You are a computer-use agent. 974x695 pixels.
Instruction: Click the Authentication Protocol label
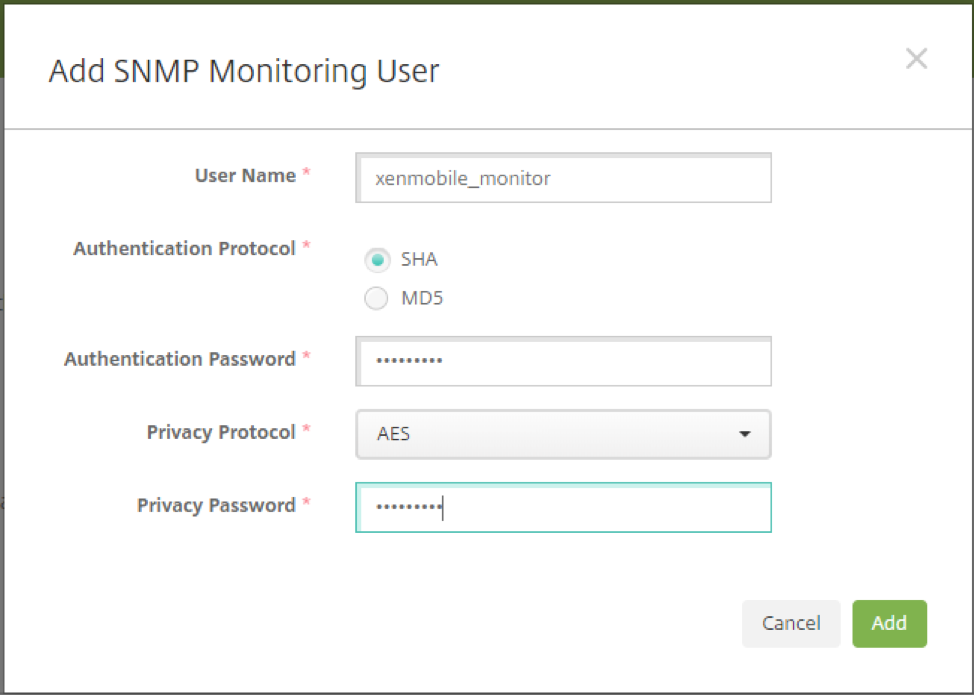click(184, 249)
